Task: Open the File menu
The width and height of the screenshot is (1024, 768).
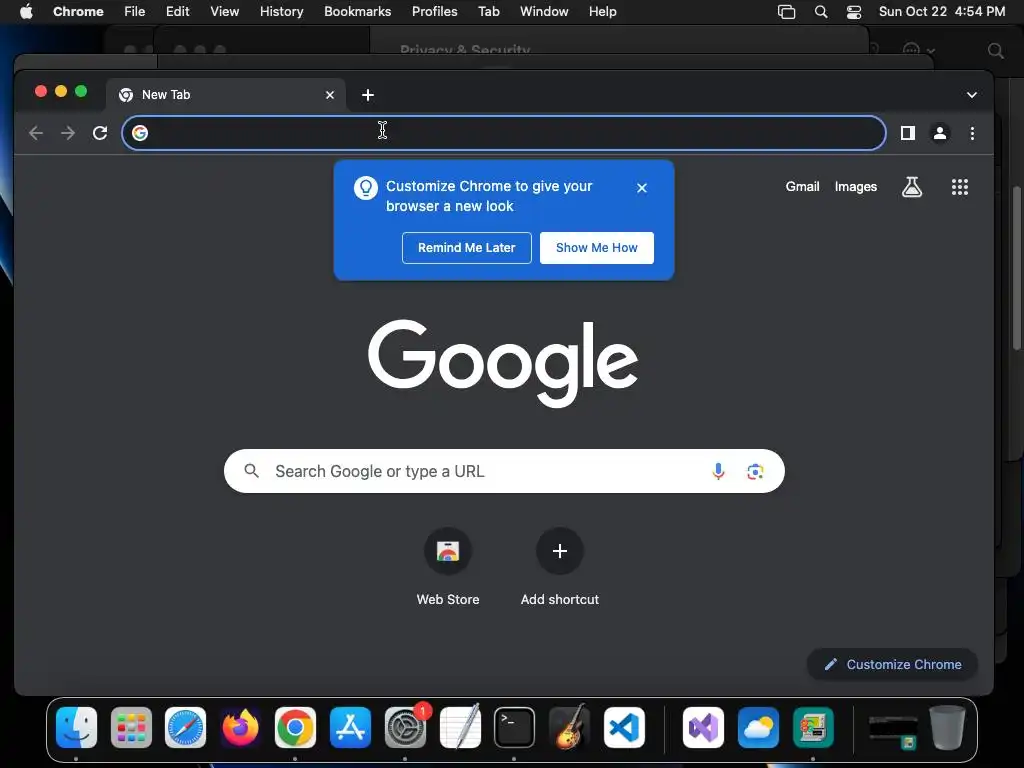Action: [x=135, y=12]
